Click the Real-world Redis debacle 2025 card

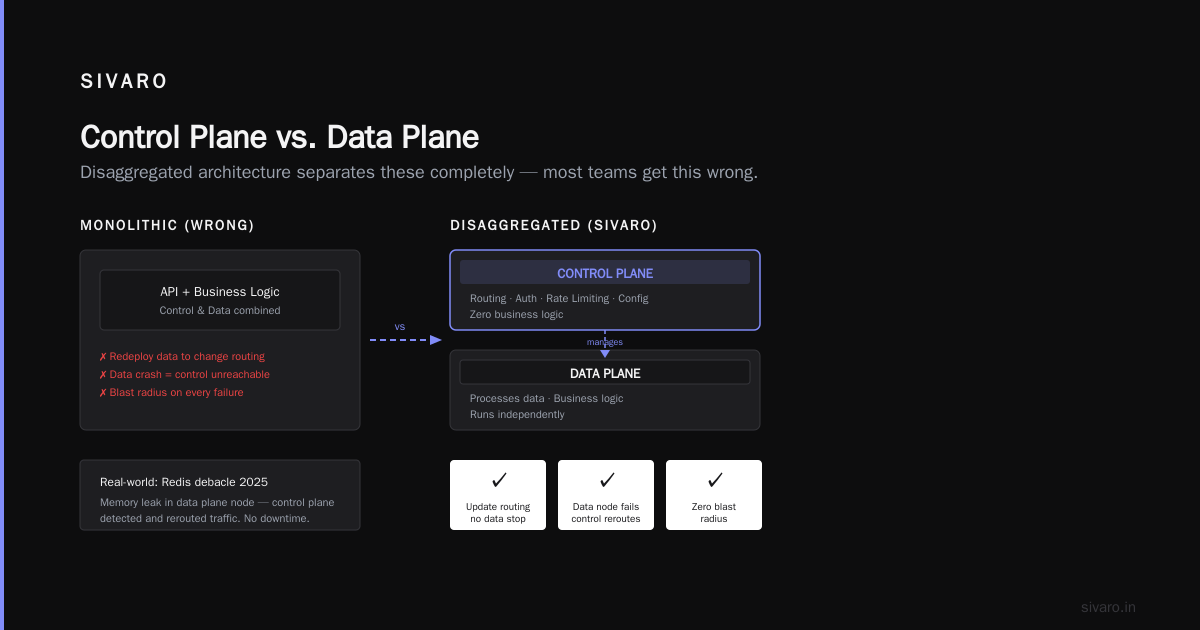click(x=220, y=495)
